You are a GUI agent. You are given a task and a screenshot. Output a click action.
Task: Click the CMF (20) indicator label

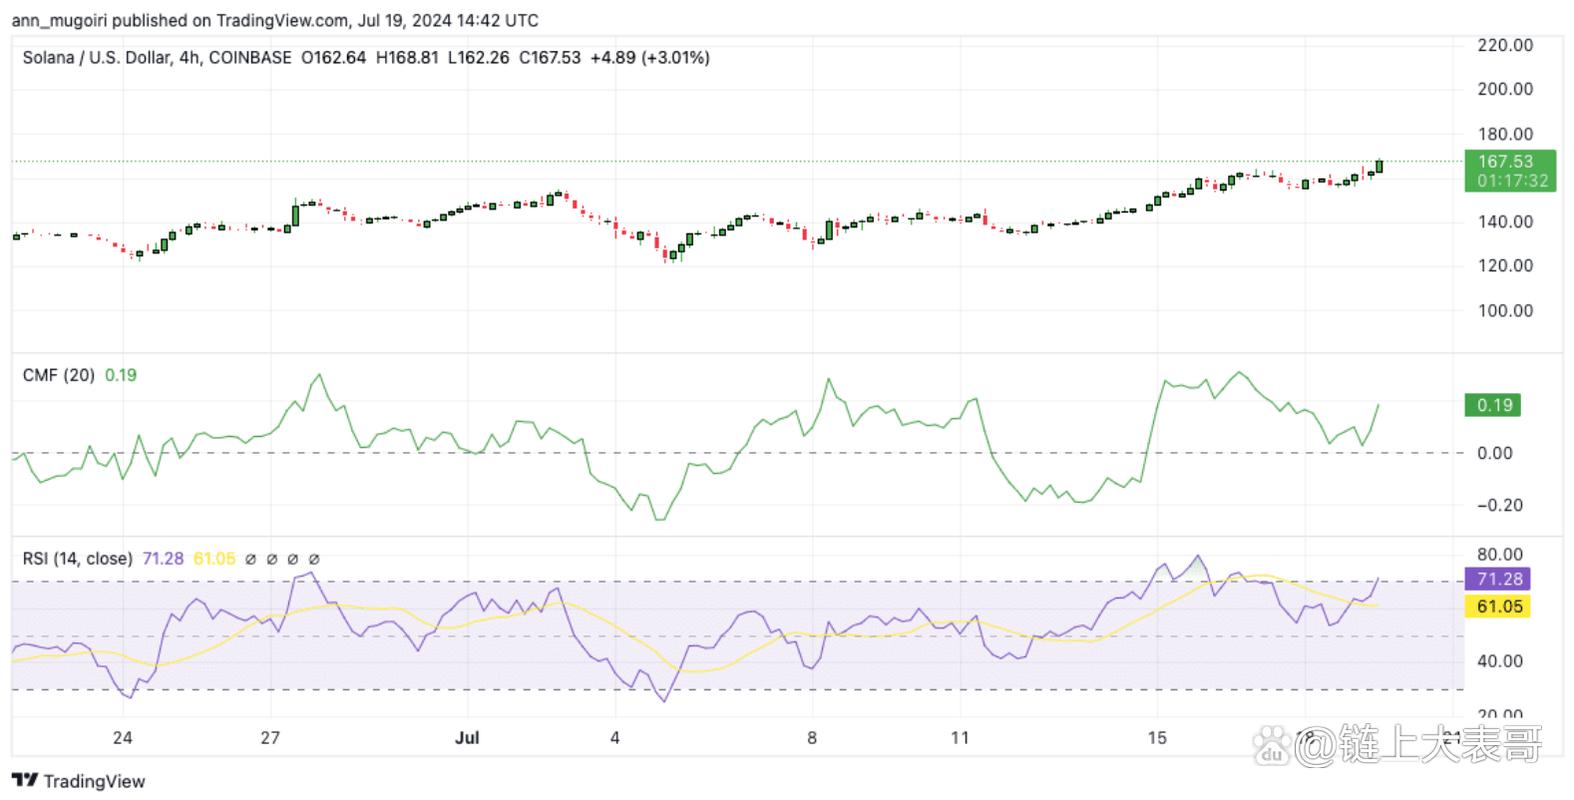pos(58,375)
